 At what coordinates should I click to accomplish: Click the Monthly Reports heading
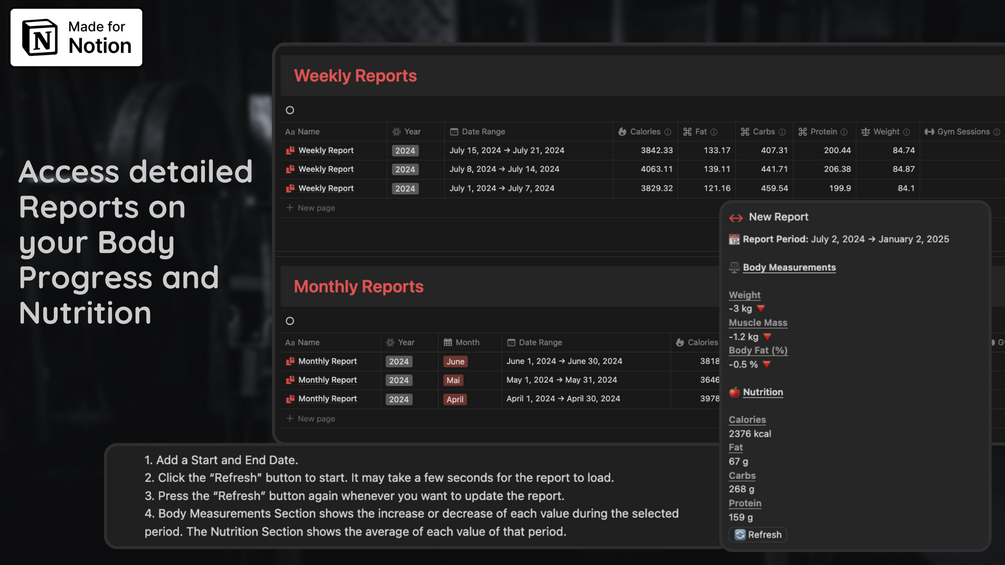click(x=358, y=286)
